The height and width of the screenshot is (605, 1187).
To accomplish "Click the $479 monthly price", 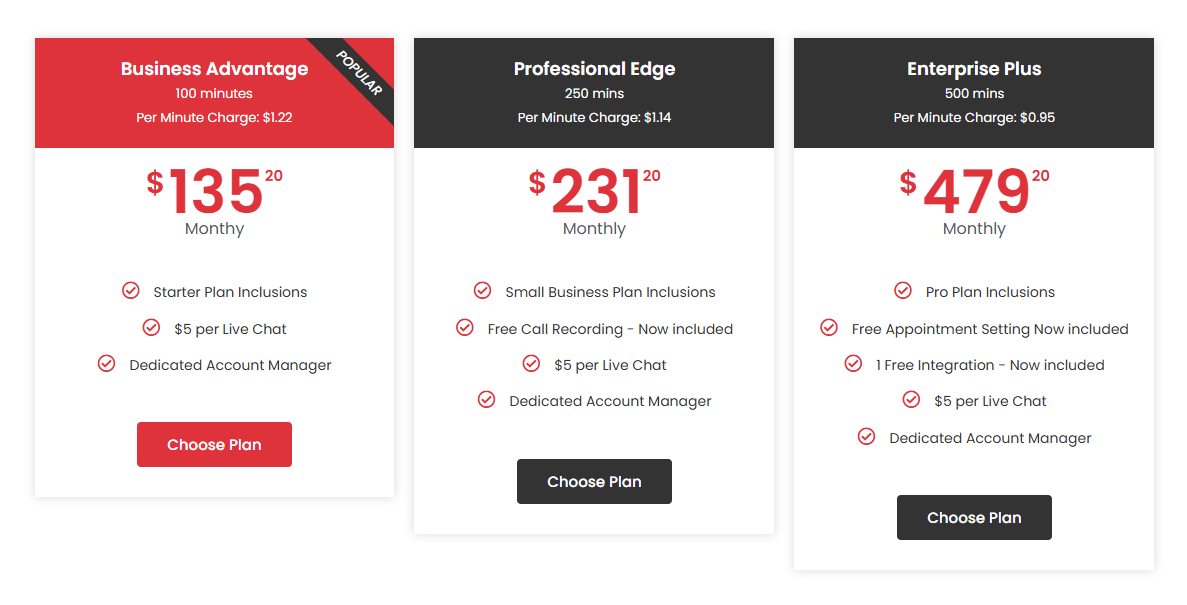I will (975, 192).
